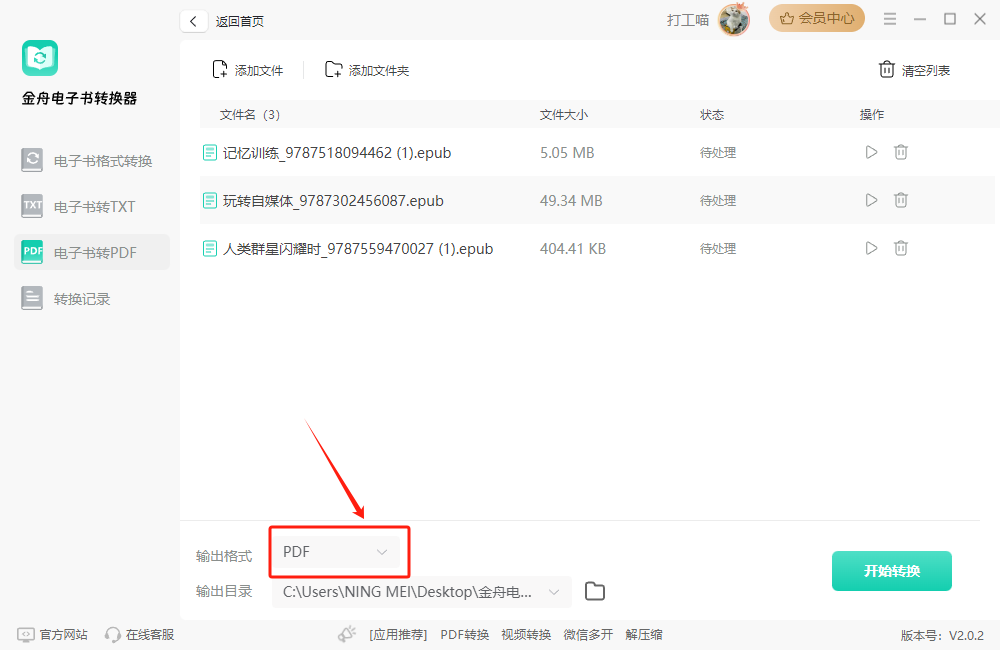Open the 官方网站 link
The image size is (1000, 650).
[53, 634]
